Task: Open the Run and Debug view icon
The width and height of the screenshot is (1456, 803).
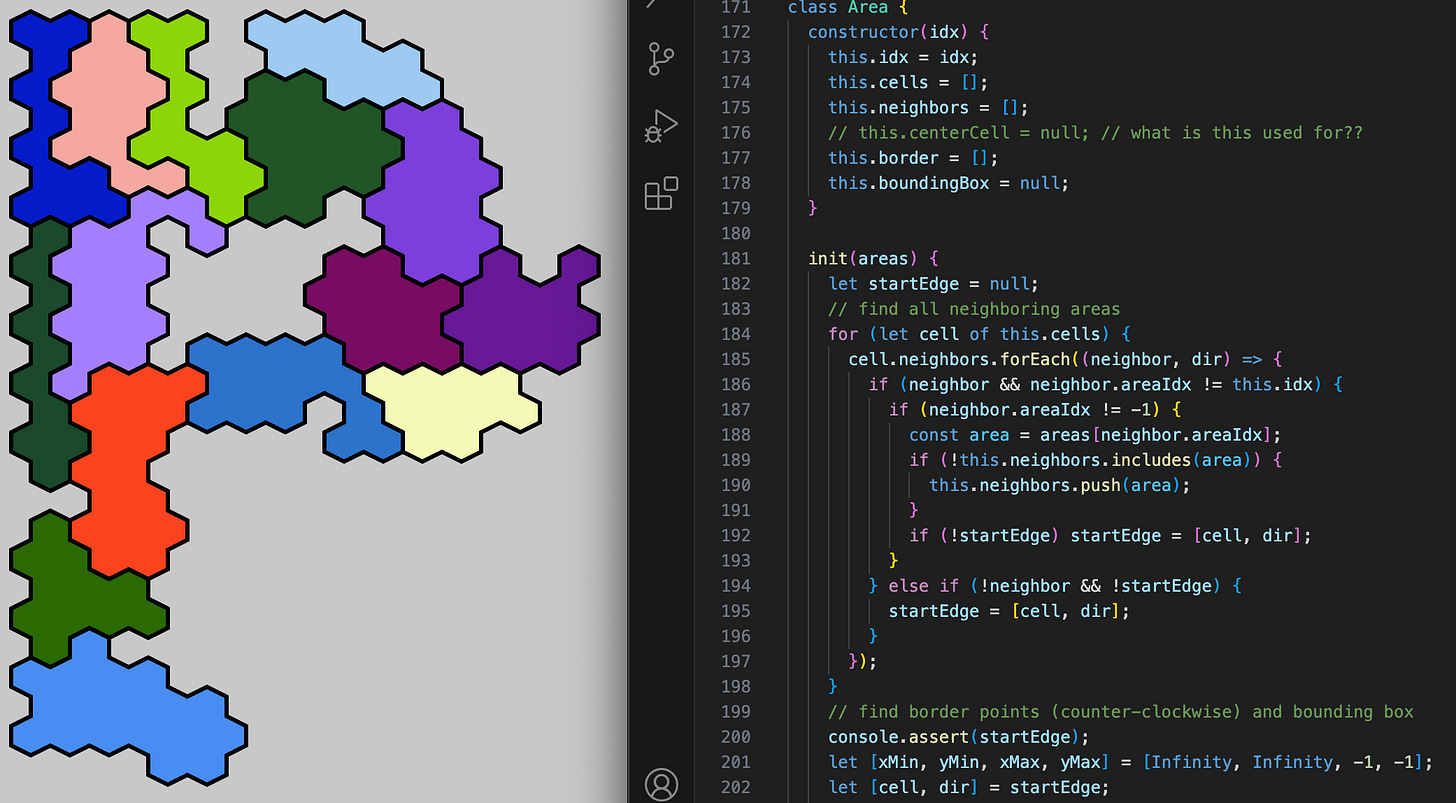Action: (661, 127)
